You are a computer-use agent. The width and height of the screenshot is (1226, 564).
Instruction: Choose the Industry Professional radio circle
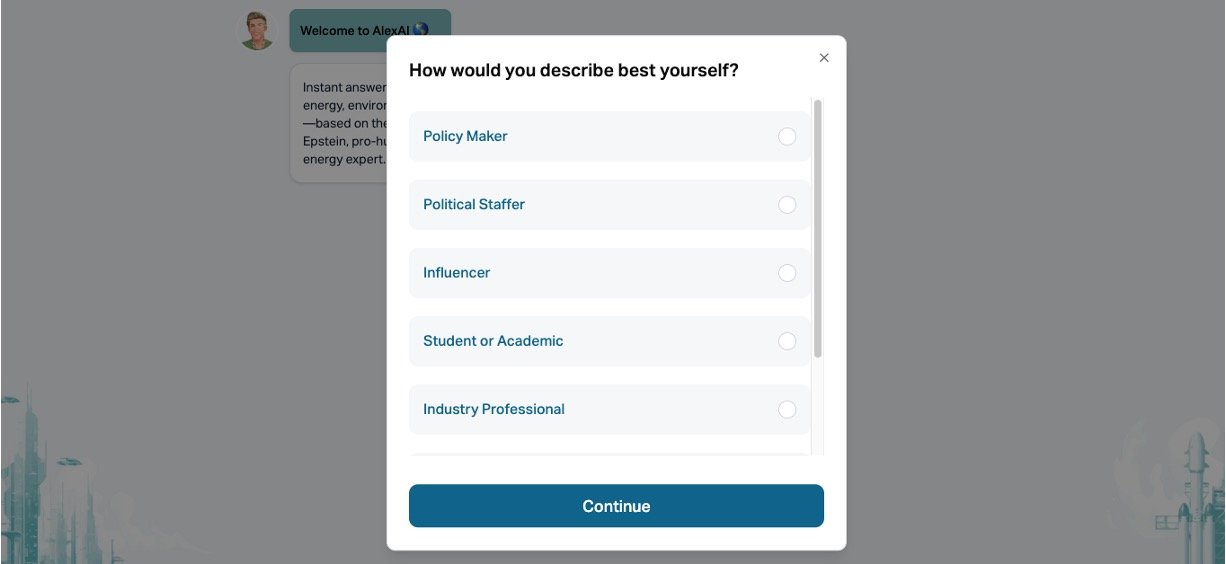point(787,409)
